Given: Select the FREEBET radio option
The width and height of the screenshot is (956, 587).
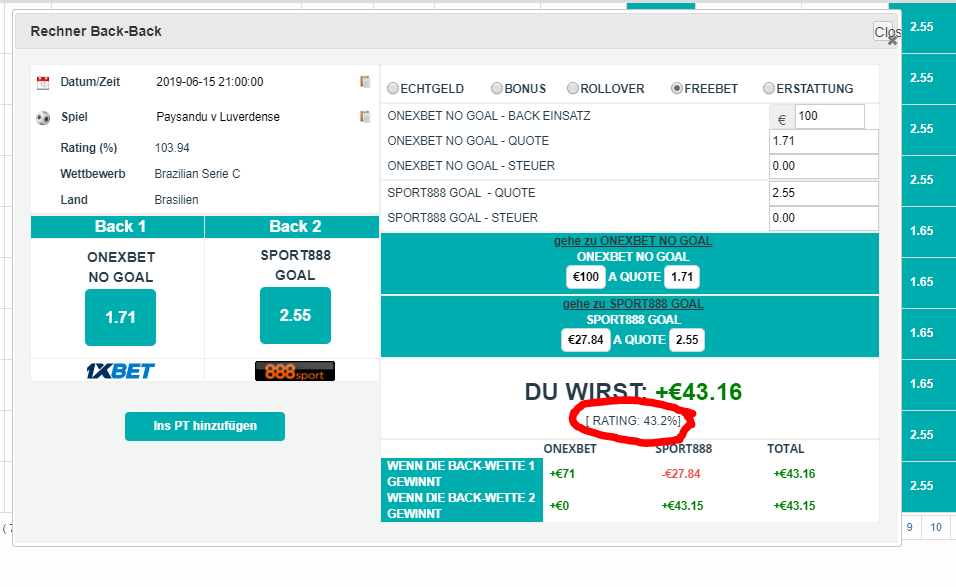Looking at the screenshot, I should [676, 88].
